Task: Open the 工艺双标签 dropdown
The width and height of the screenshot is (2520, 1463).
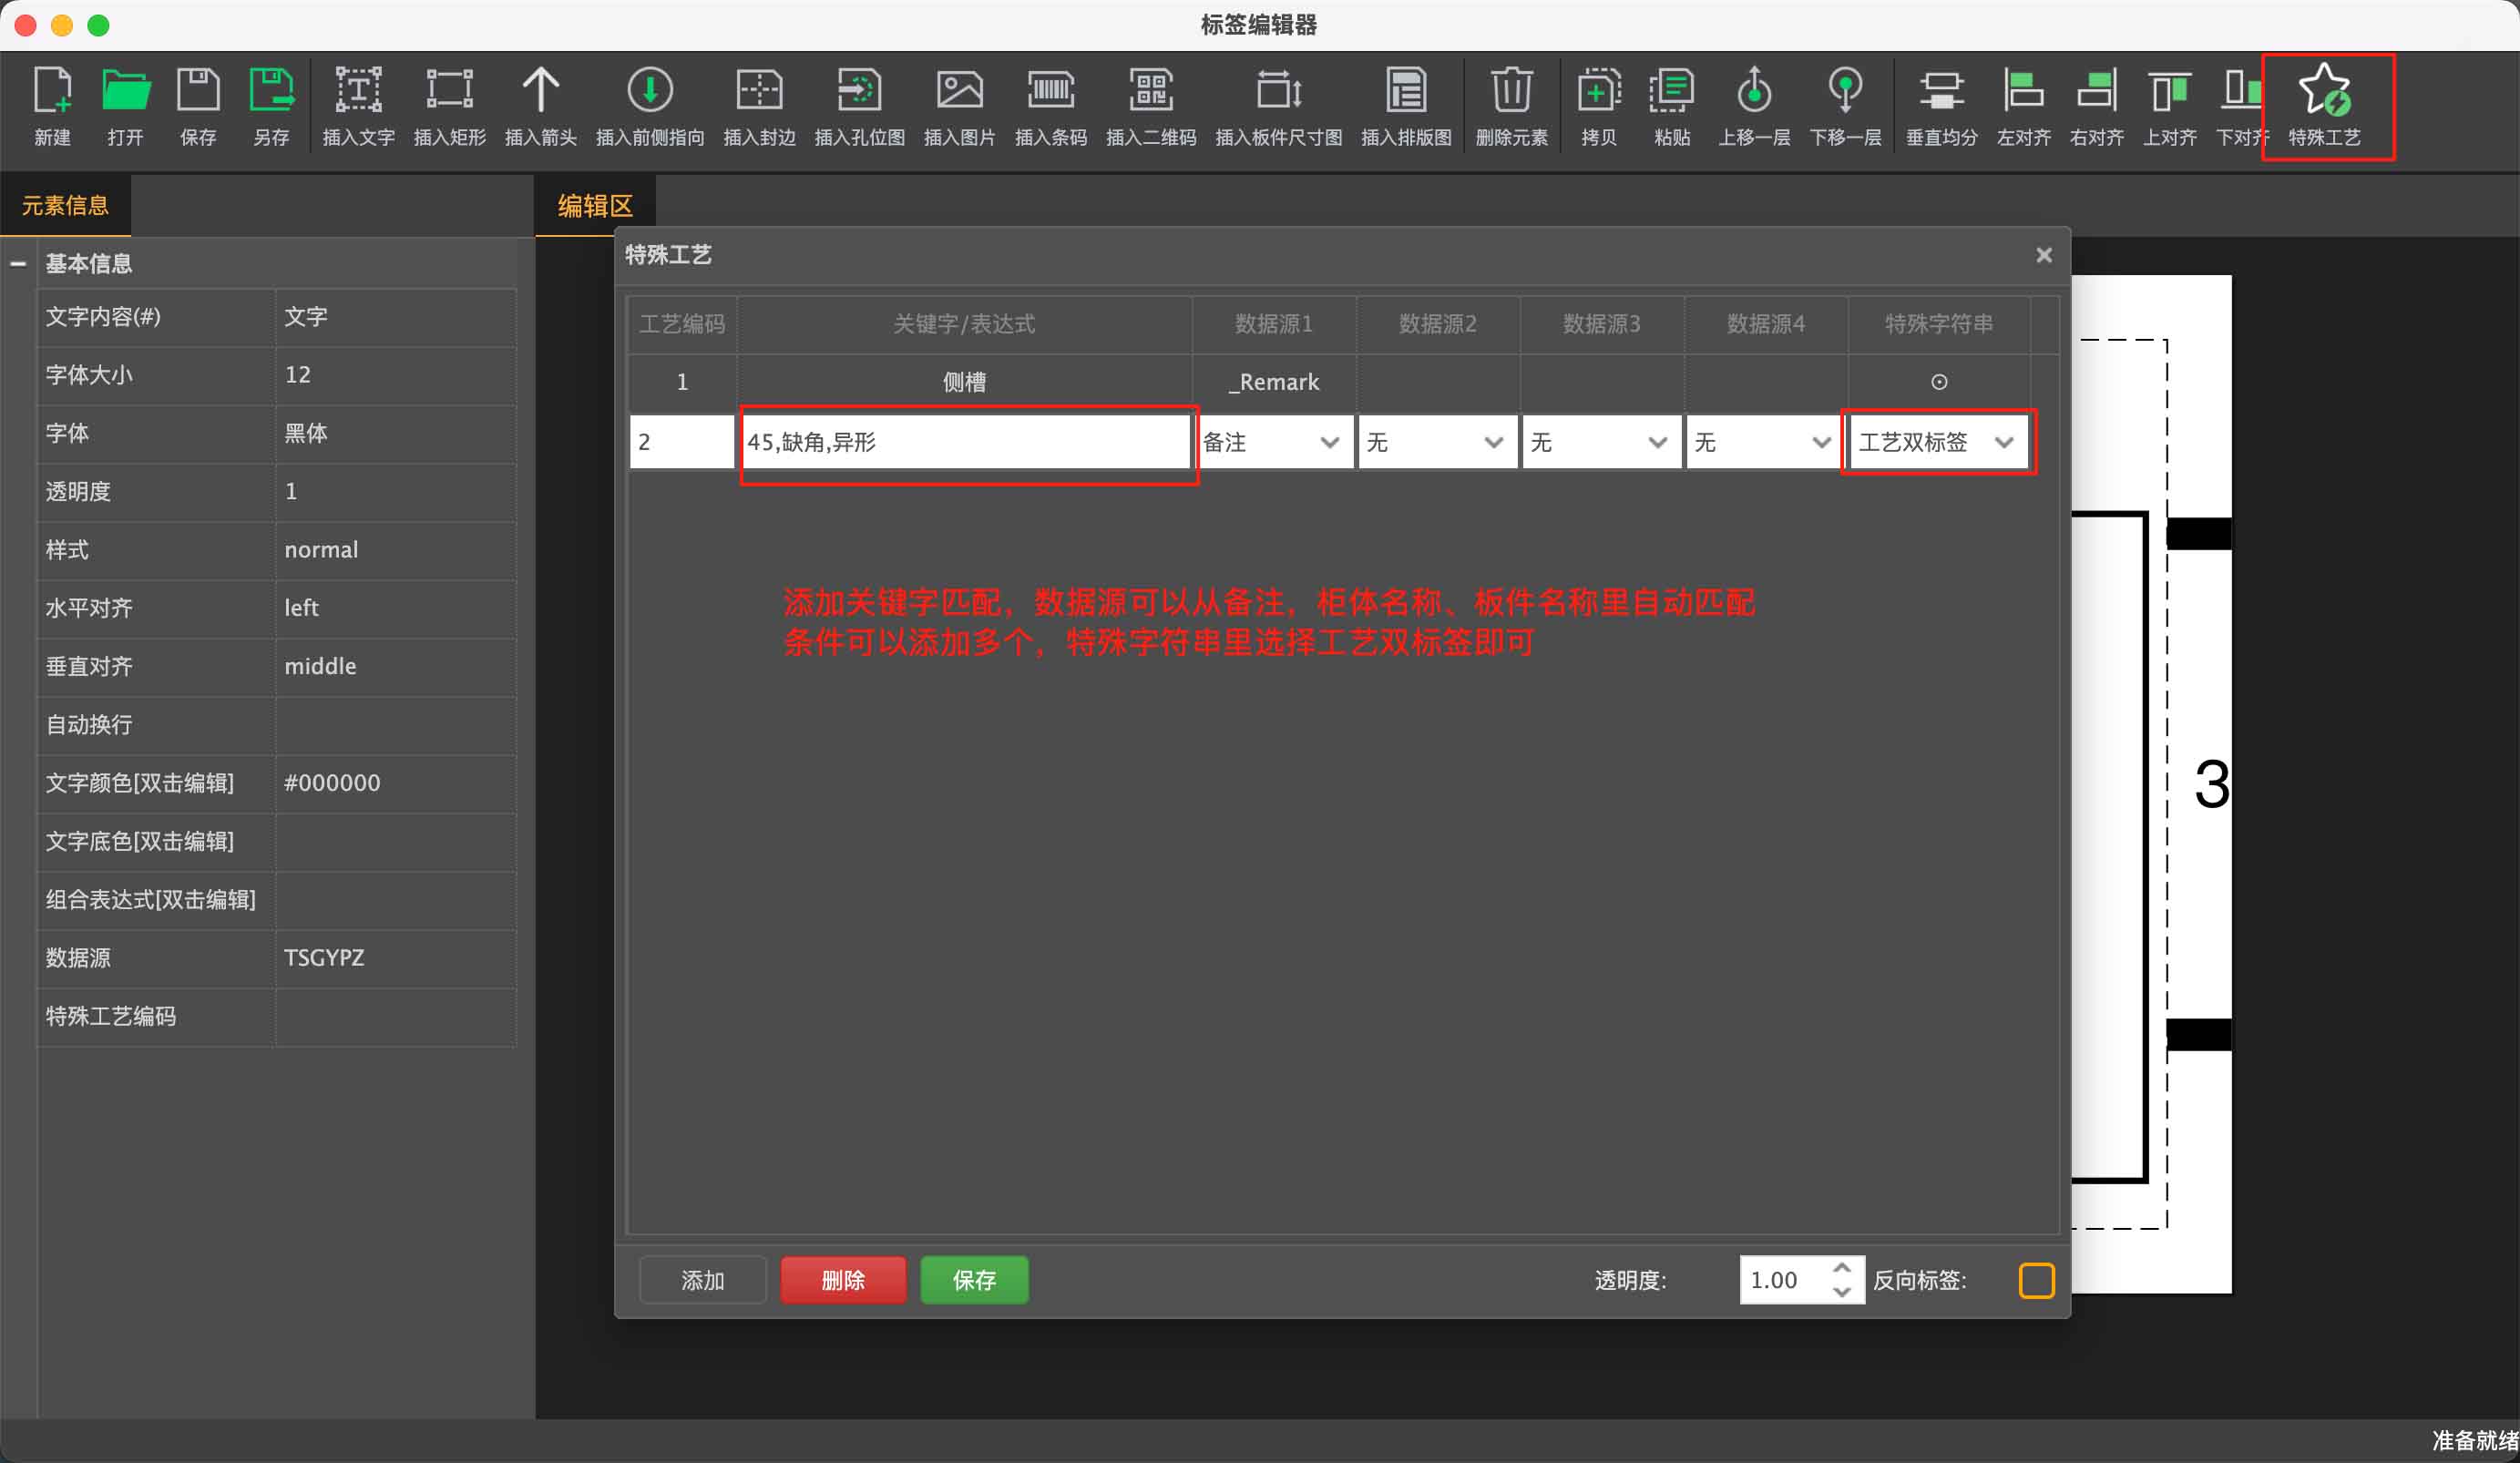Action: tap(1937, 442)
